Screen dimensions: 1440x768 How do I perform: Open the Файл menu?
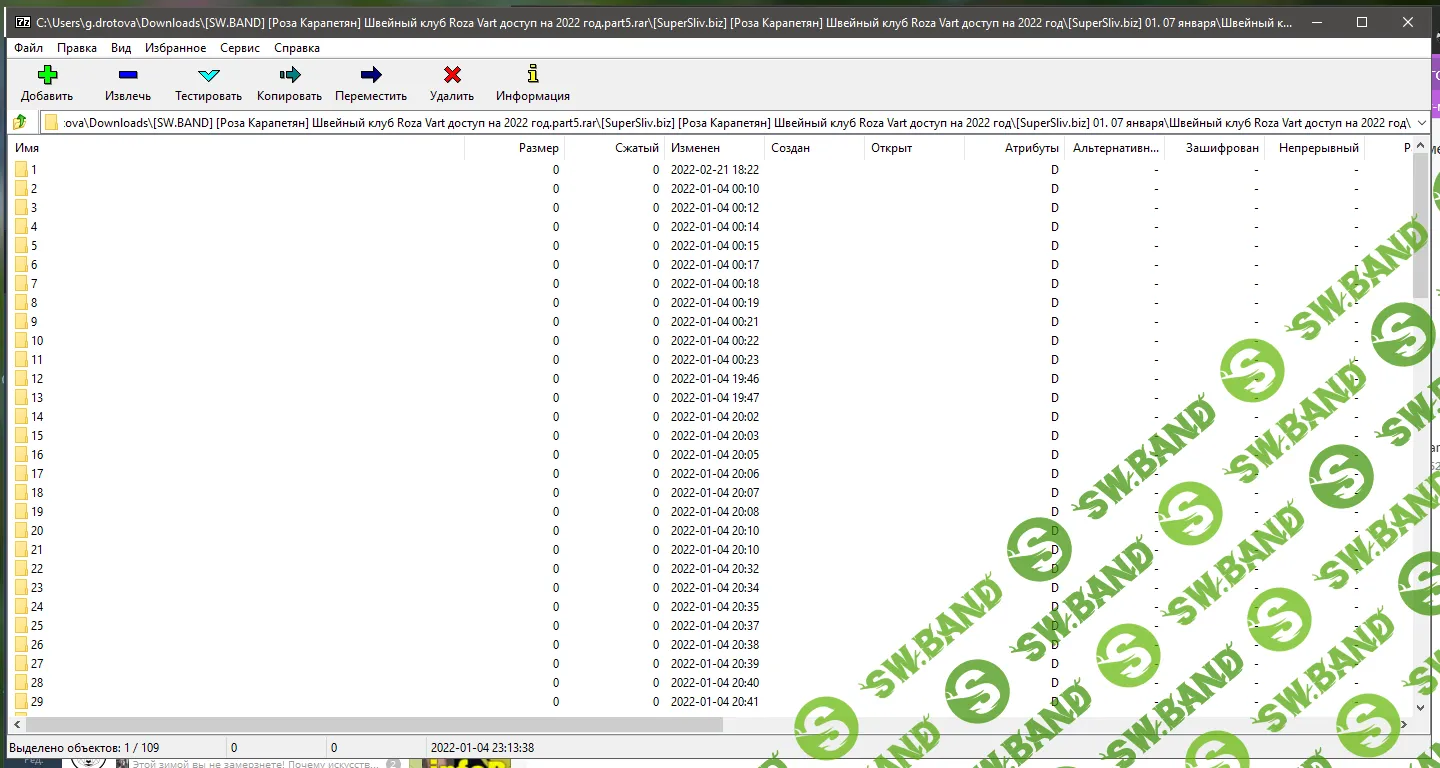point(28,47)
